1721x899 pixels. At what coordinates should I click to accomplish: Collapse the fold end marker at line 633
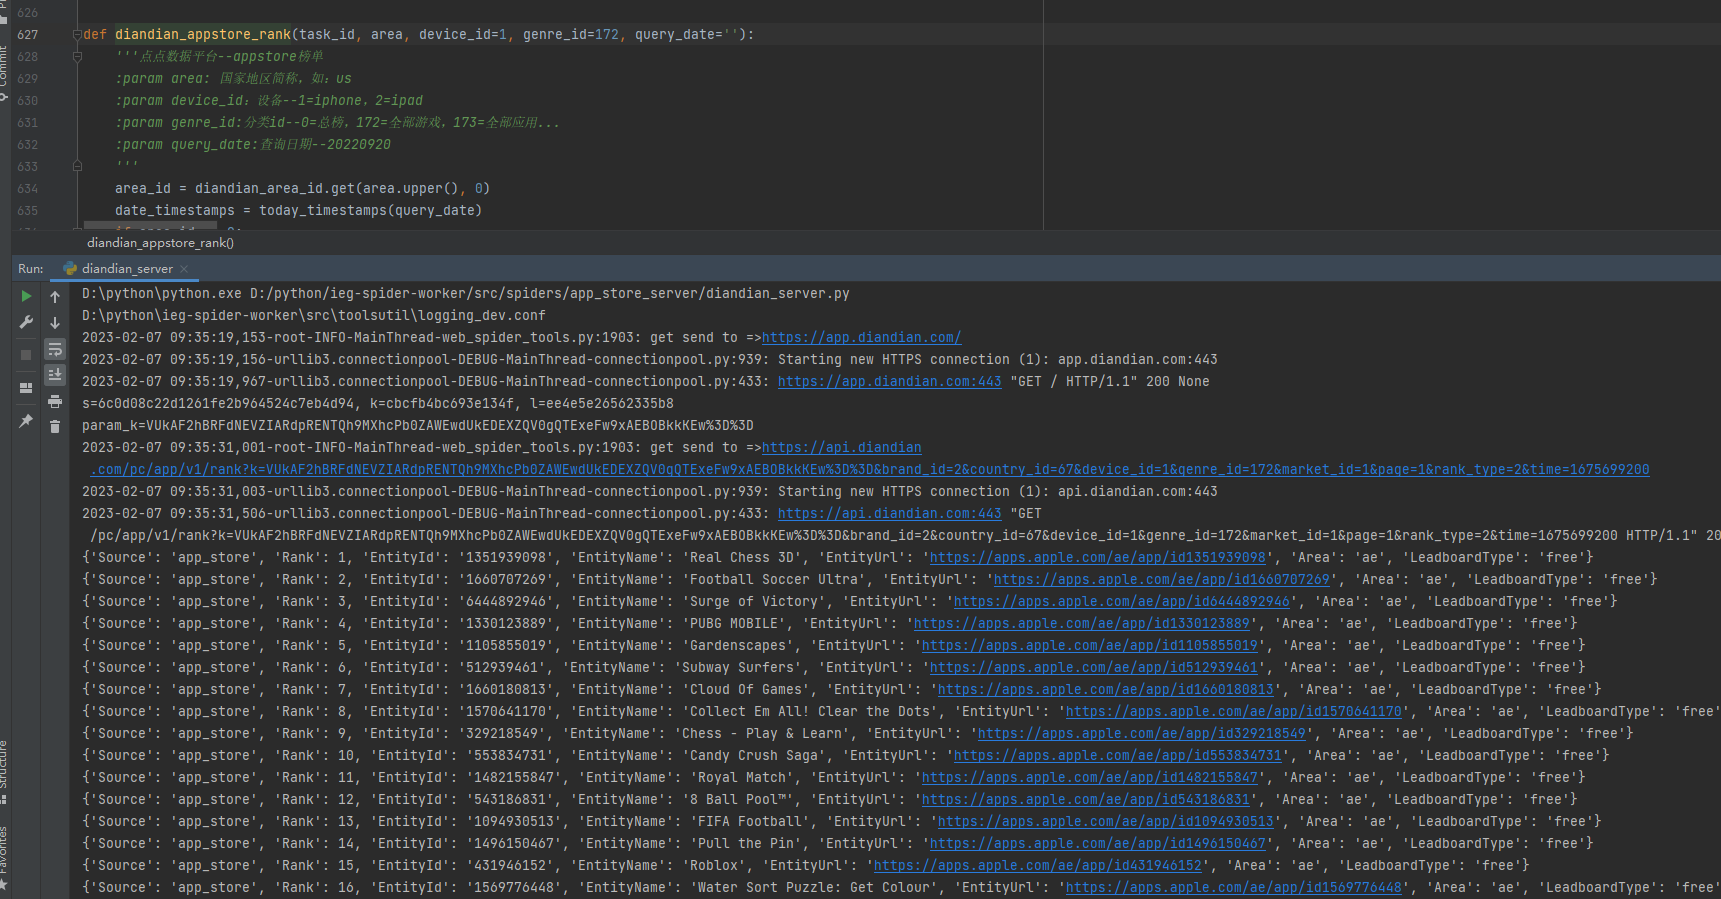coord(77,167)
